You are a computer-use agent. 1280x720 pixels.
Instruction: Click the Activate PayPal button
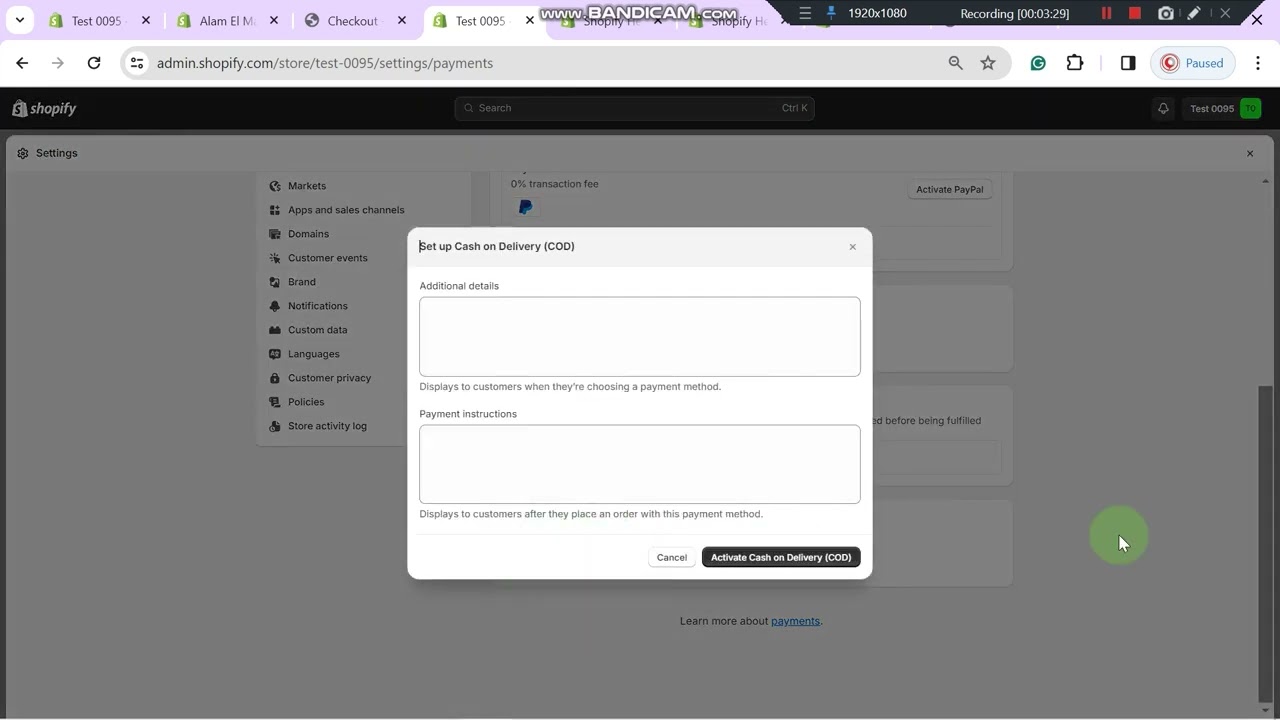tap(950, 189)
